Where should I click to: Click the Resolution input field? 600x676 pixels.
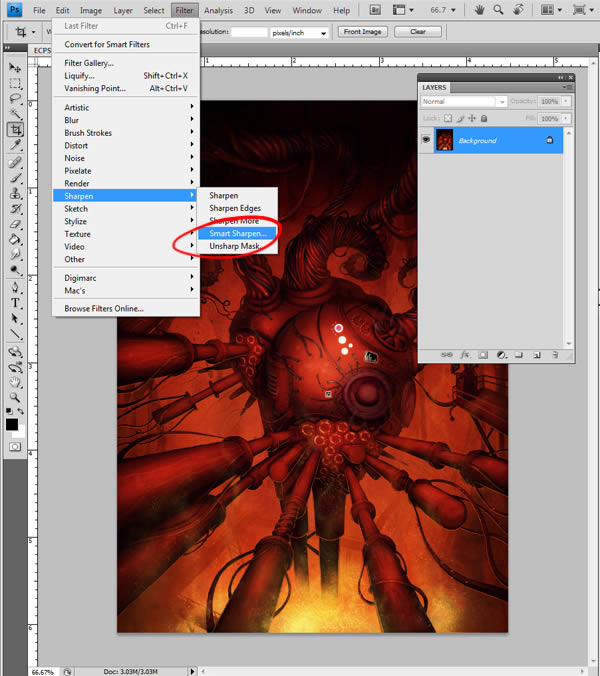point(249,32)
